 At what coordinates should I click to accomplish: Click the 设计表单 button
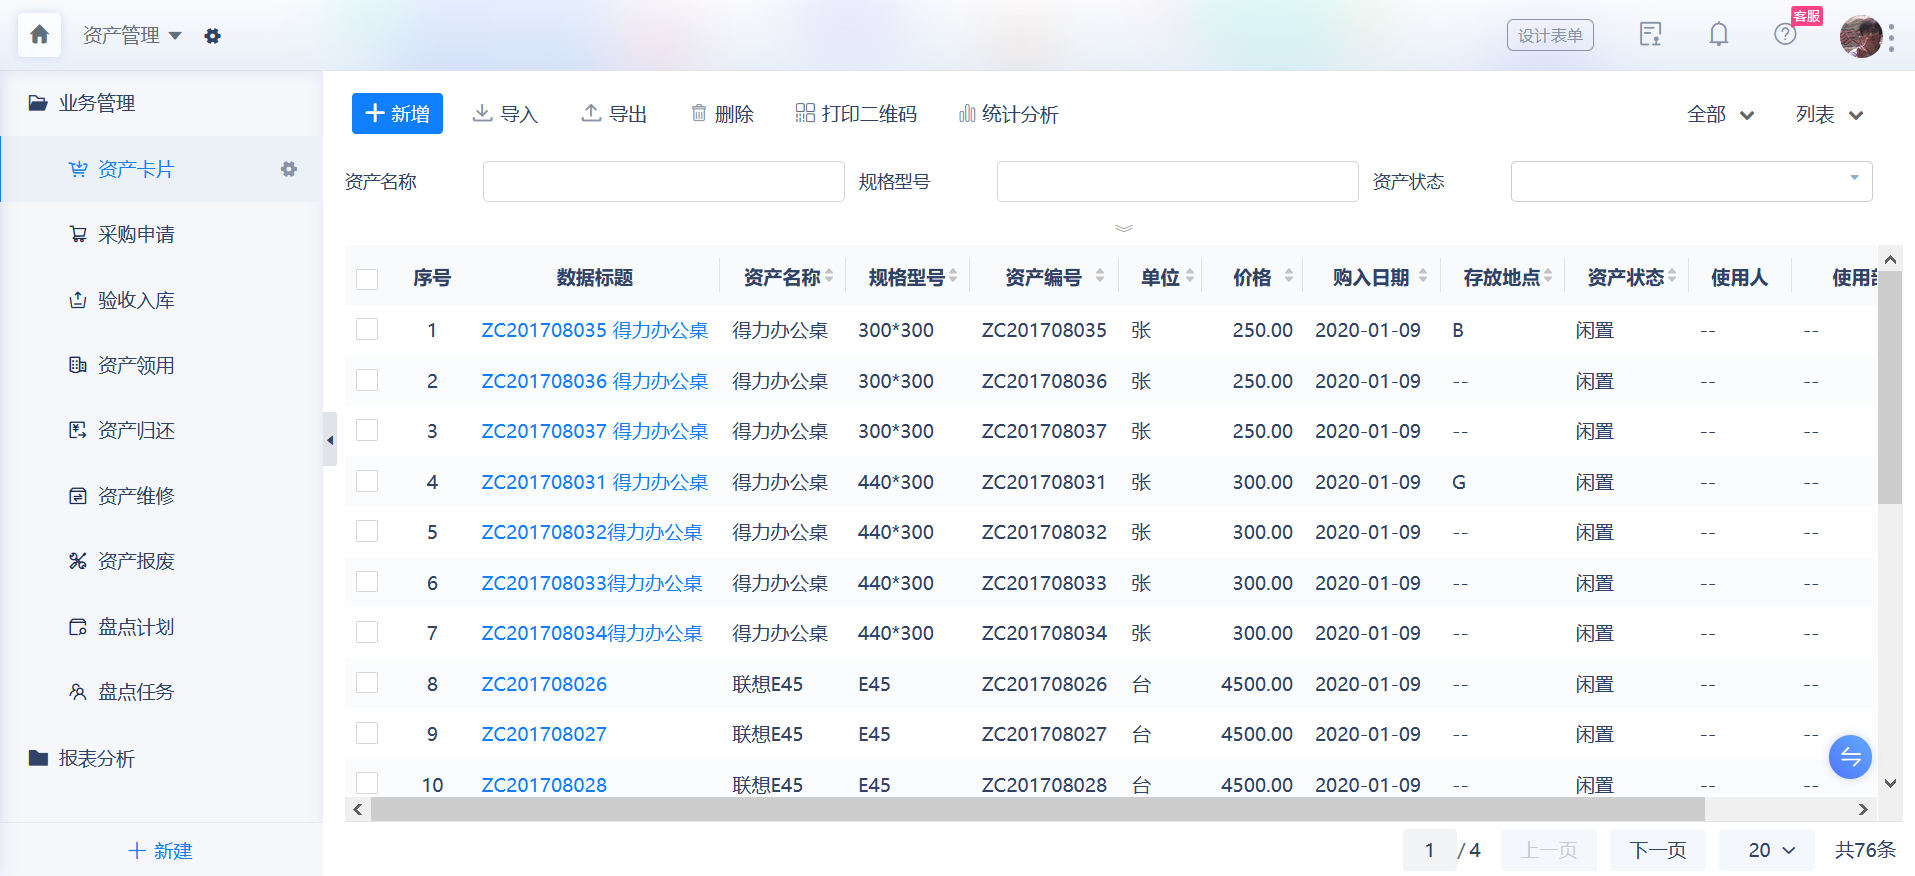click(1550, 35)
